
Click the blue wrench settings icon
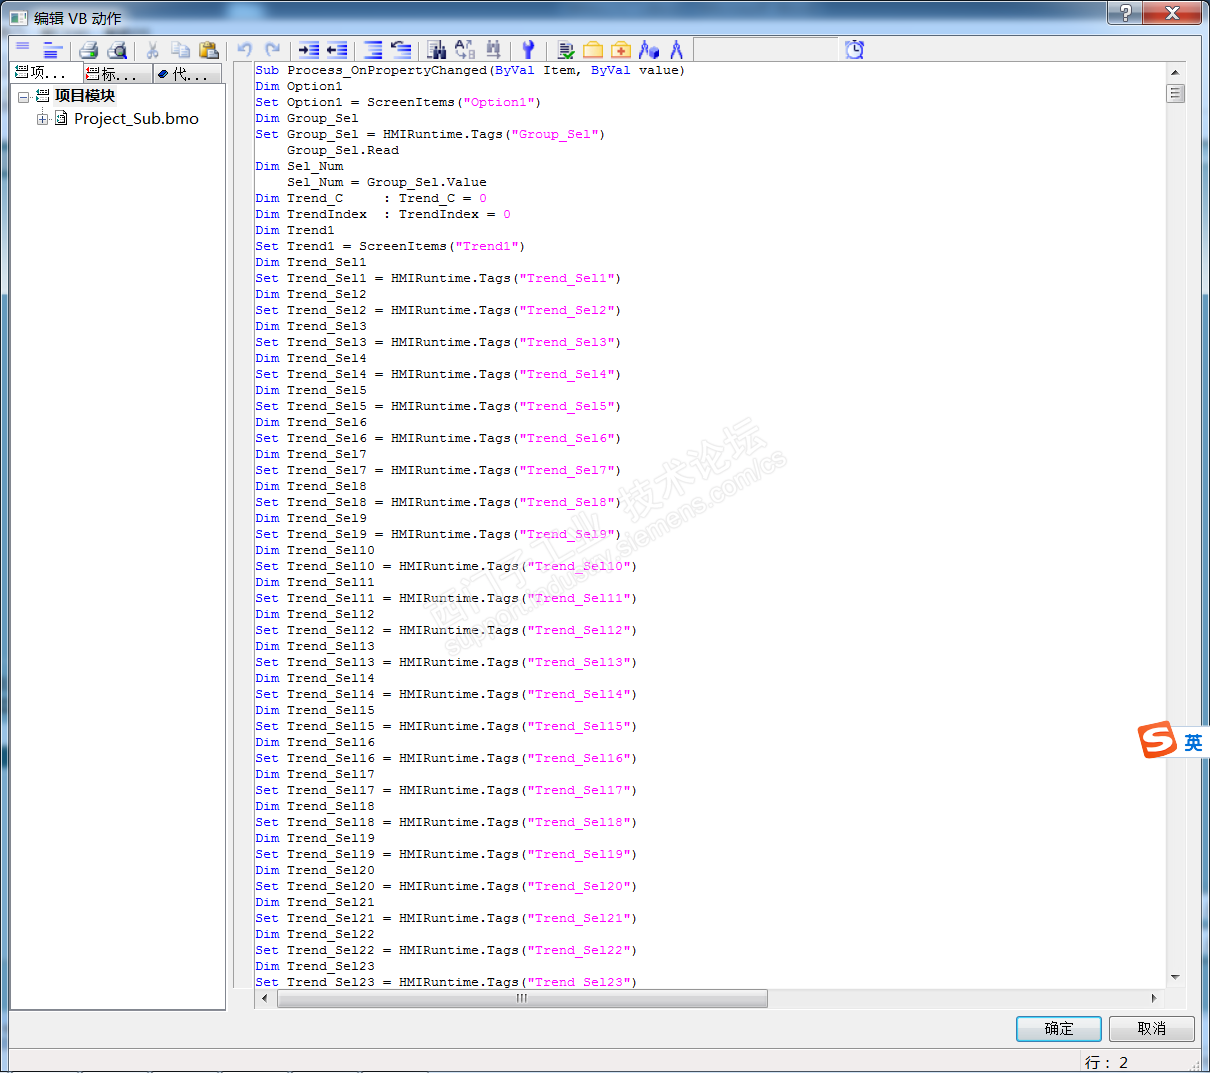click(x=529, y=49)
